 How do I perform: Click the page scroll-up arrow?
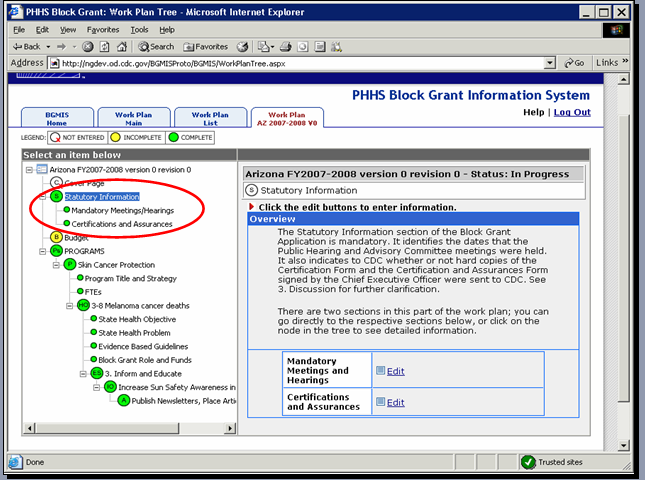pyautogui.click(x=624, y=79)
